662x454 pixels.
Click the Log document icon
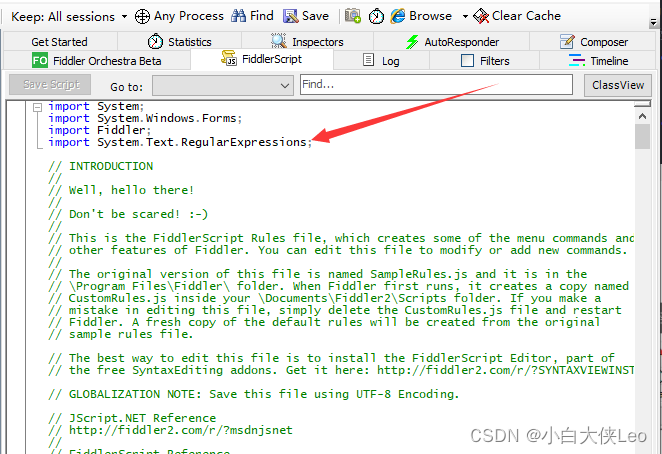(x=369, y=60)
